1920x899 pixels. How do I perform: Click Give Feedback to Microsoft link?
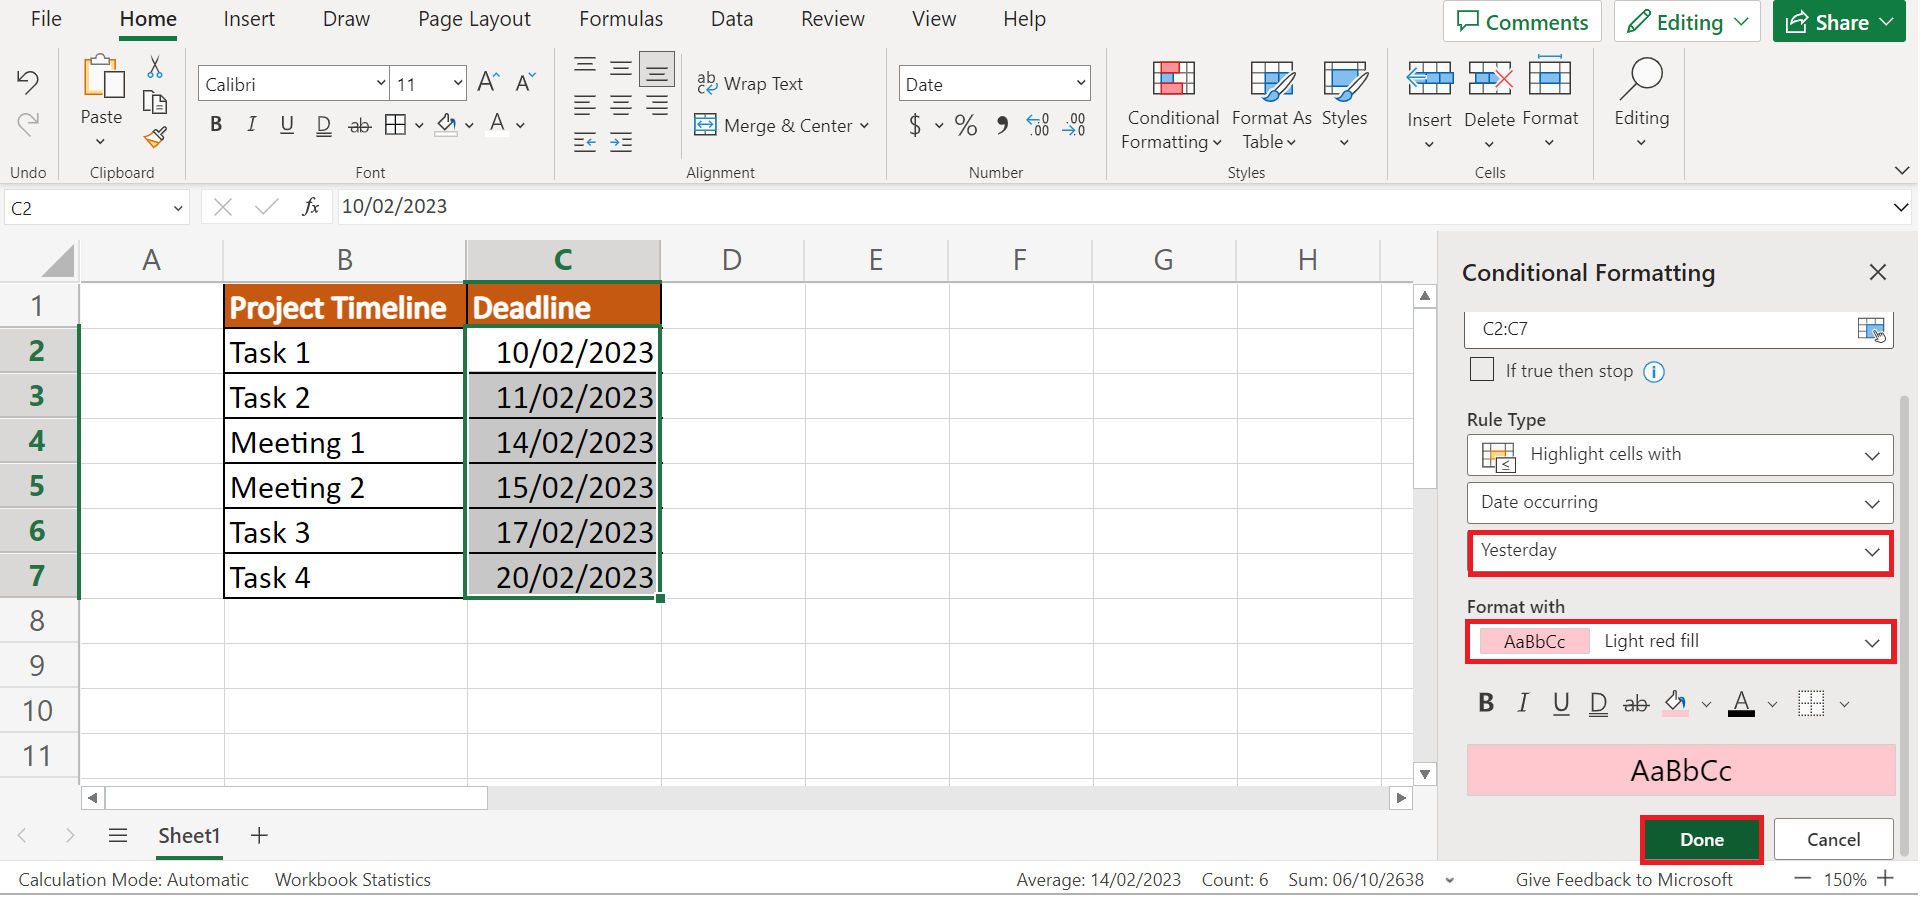pyautogui.click(x=1624, y=880)
